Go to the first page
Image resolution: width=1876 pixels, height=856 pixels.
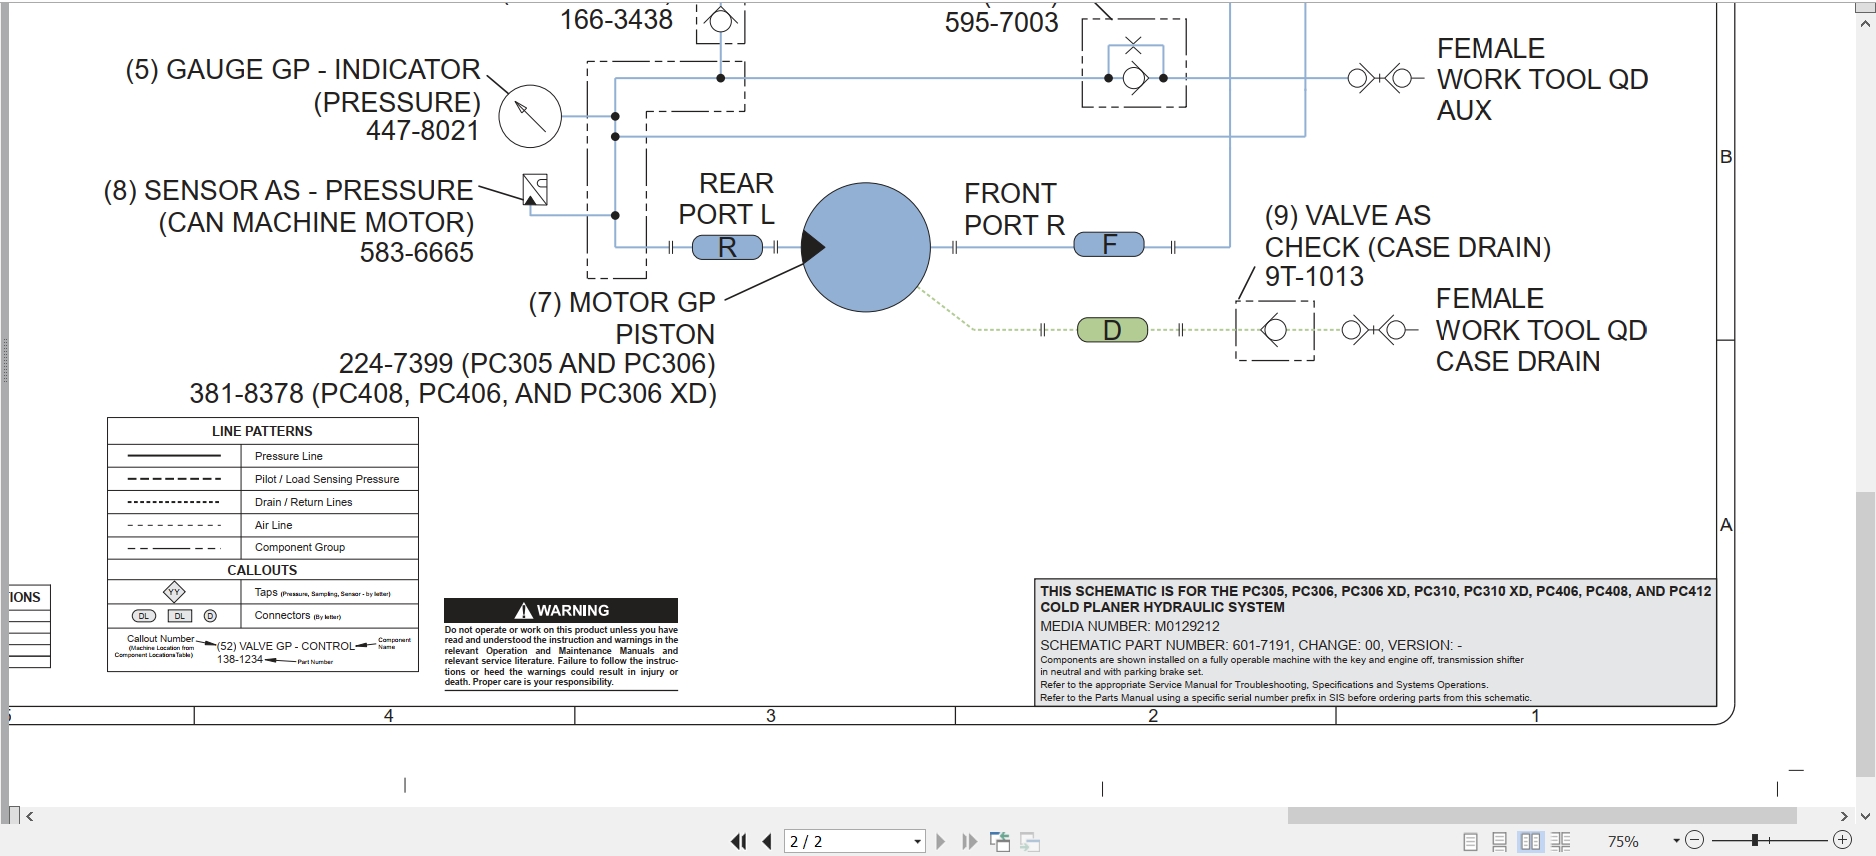[x=739, y=842]
